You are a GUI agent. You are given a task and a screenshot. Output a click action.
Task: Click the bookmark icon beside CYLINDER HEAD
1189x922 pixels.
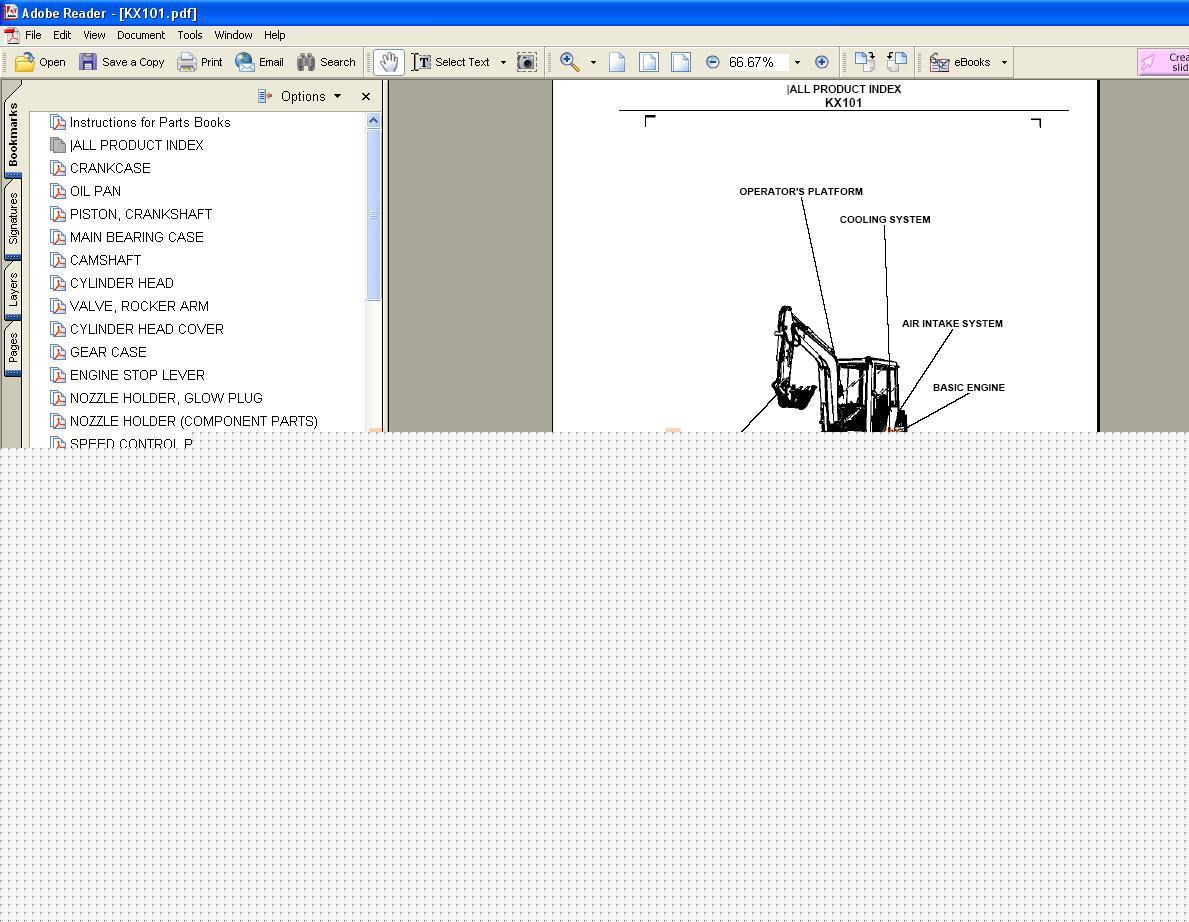pyautogui.click(x=58, y=283)
